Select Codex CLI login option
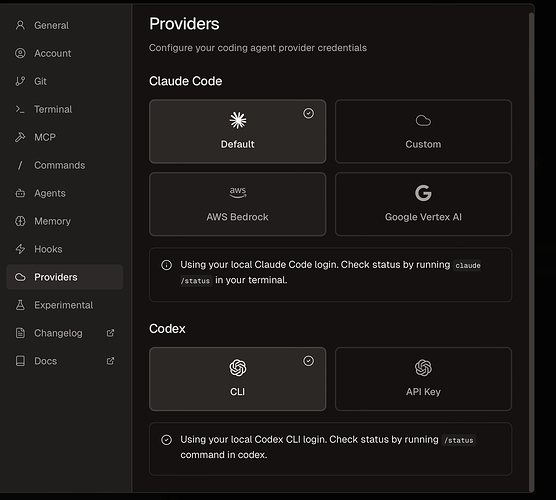The height and width of the screenshot is (500, 556). tap(238, 379)
